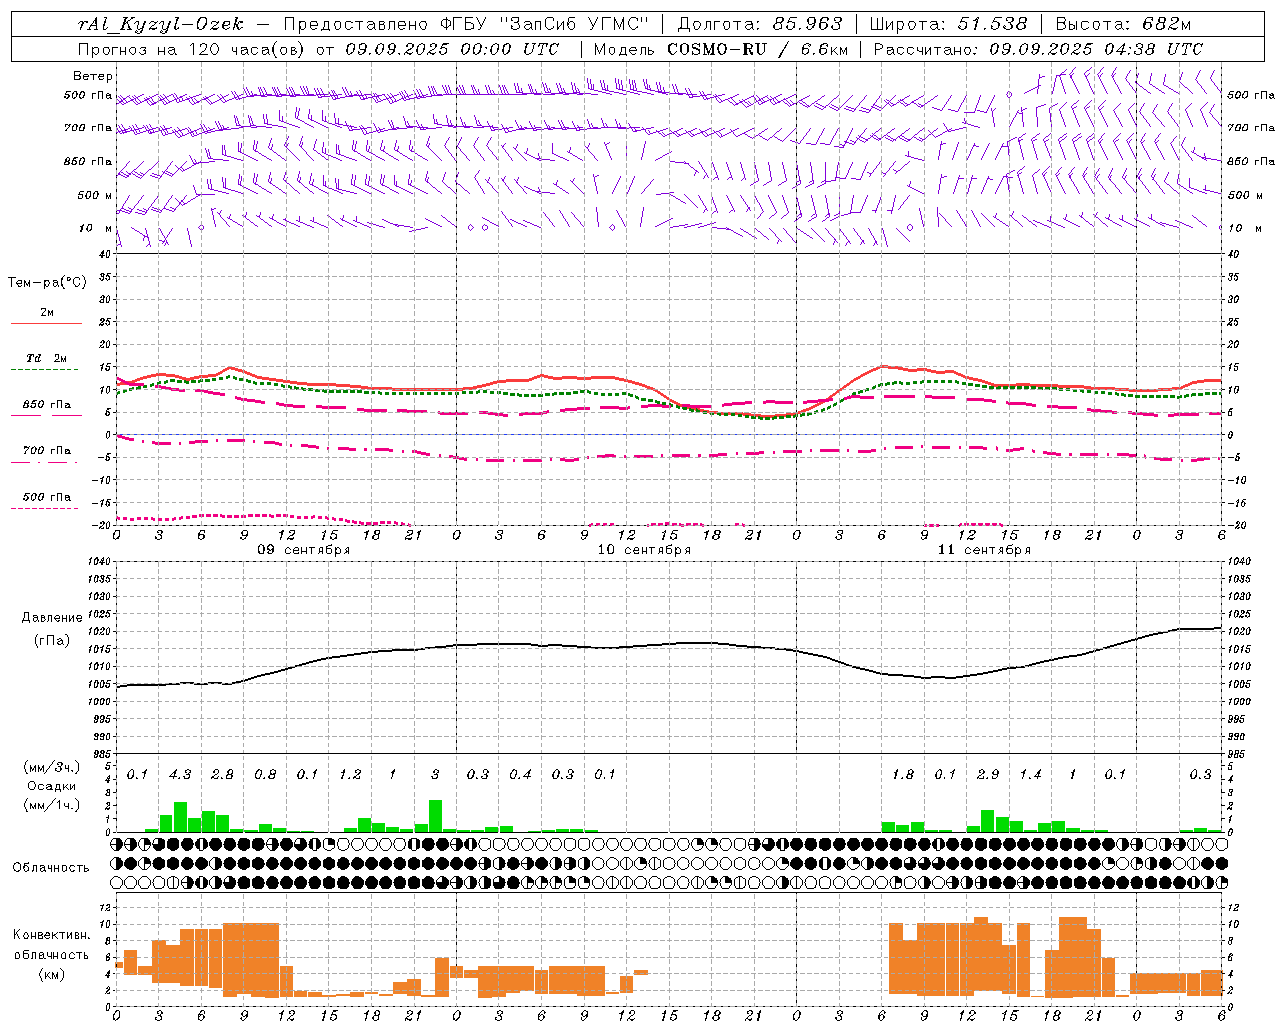The height and width of the screenshot is (1024, 1280).
Task: Click the (мм/1ч.) unit label
Action: [52, 805]
